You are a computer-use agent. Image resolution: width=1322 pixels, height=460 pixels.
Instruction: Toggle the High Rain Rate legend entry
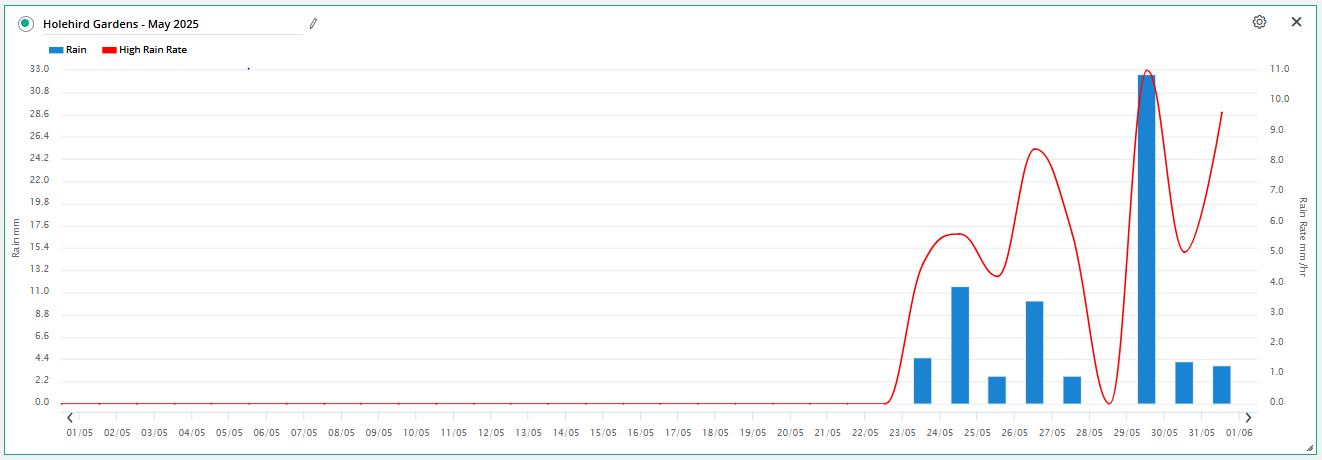pos(144,49)
